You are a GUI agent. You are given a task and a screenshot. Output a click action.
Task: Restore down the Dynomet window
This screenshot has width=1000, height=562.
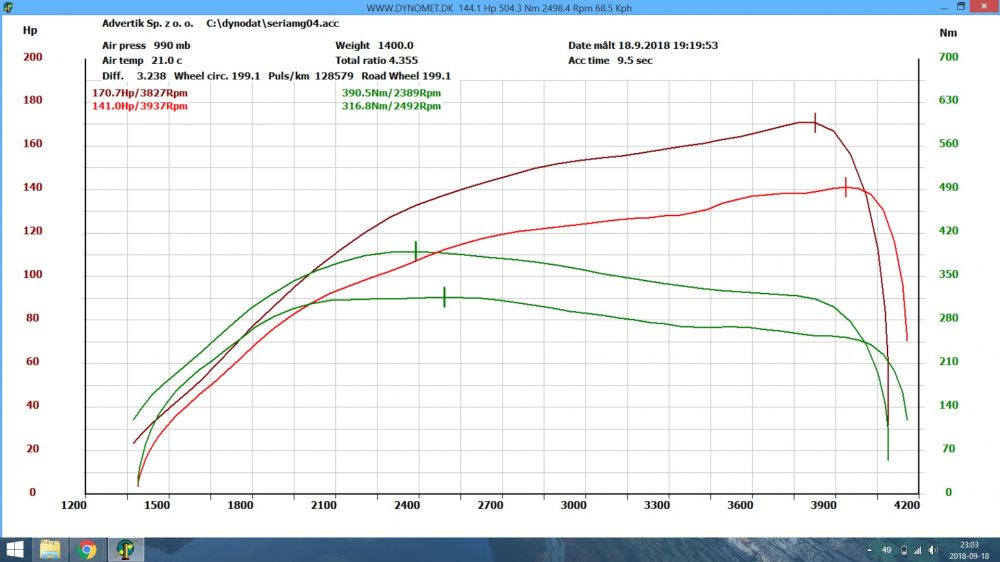point(961,7)
